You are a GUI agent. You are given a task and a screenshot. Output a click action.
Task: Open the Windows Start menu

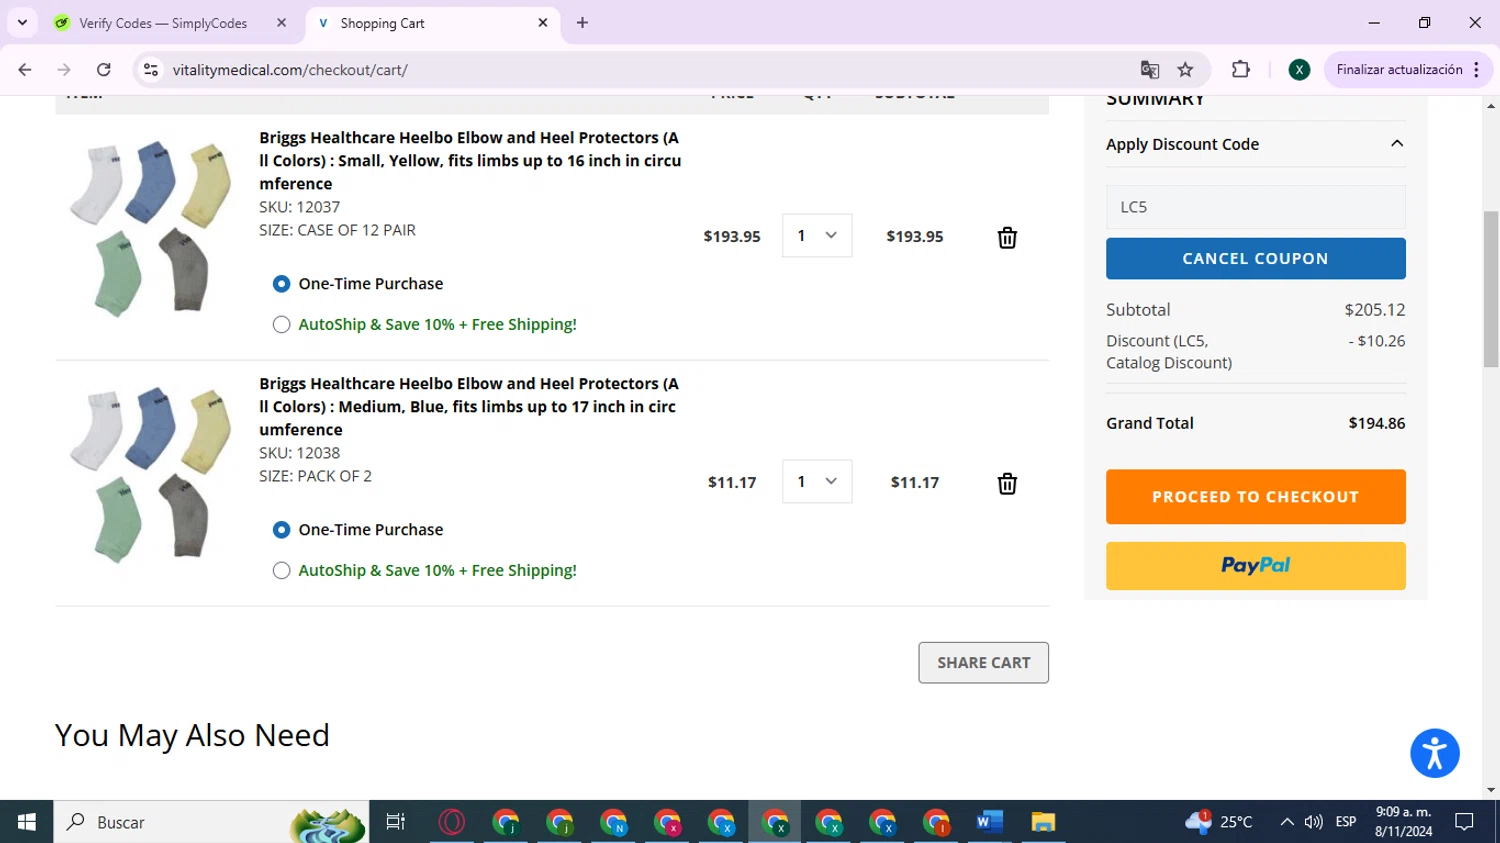coord(26,822)
